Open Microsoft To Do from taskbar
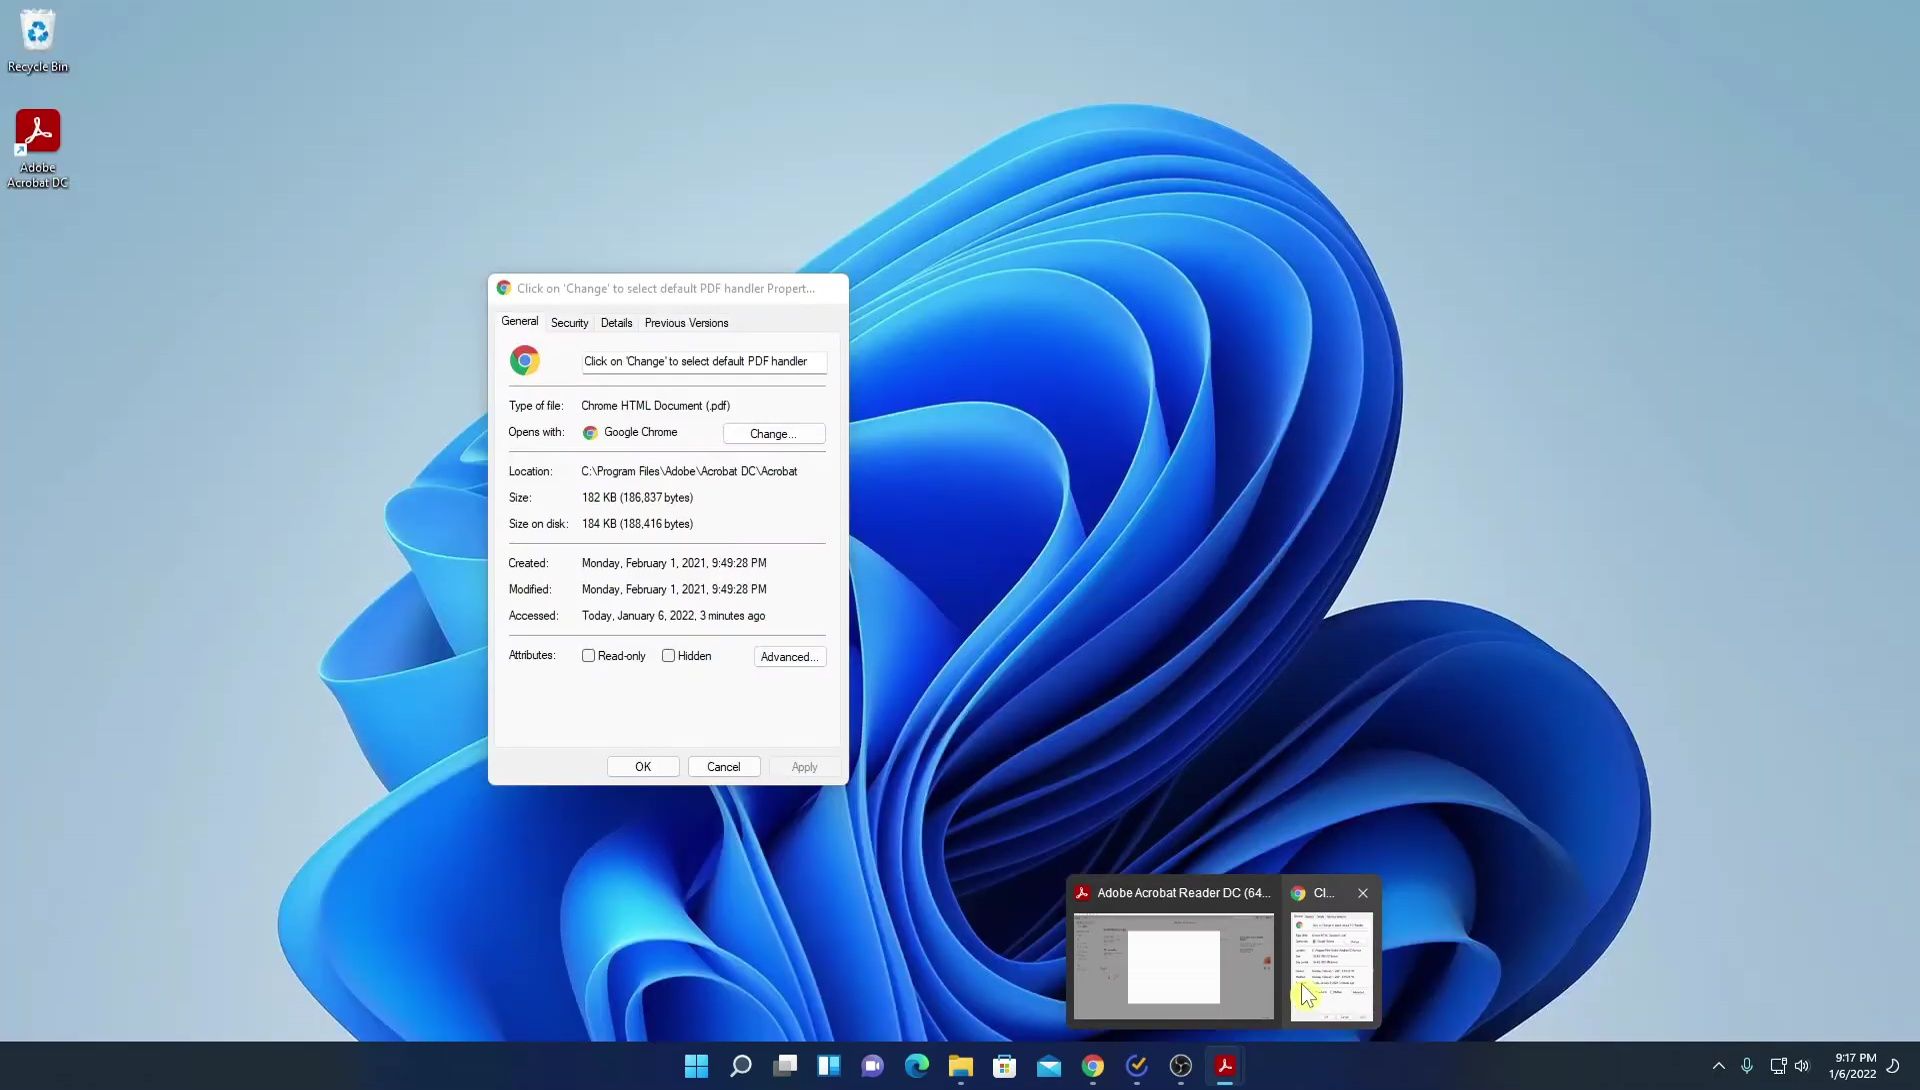The width and height of the screenshot is (1920, 1090). click(1137, 1066)
